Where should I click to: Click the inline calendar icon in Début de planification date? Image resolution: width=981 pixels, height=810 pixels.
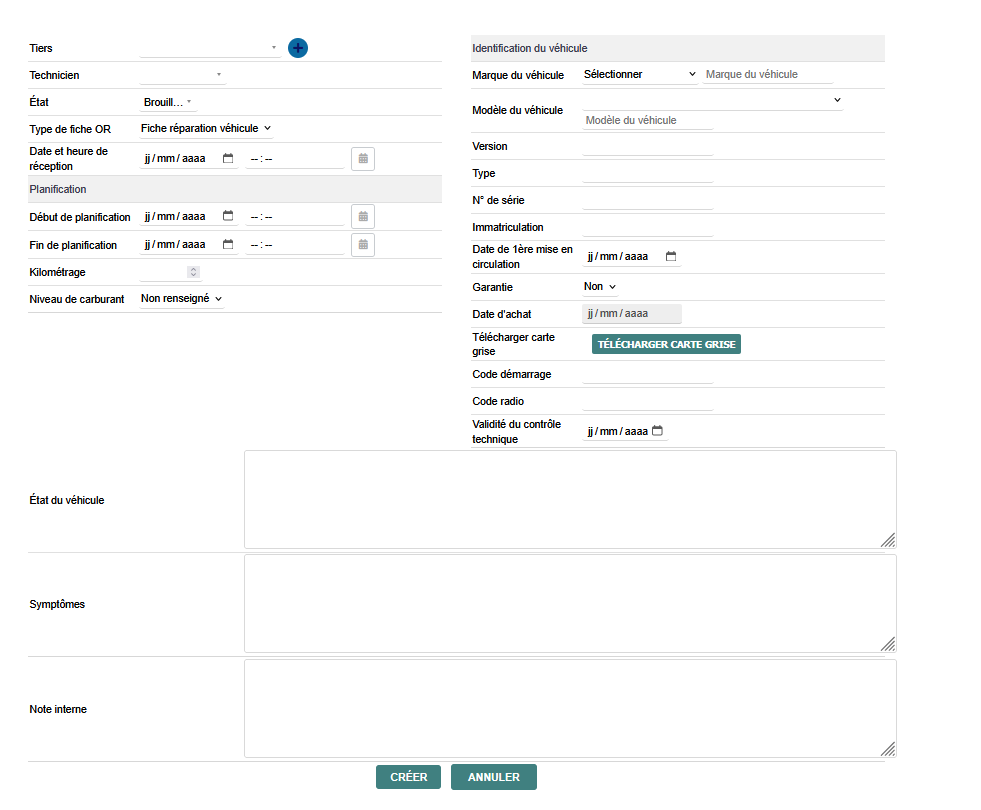tap(228, 216)
